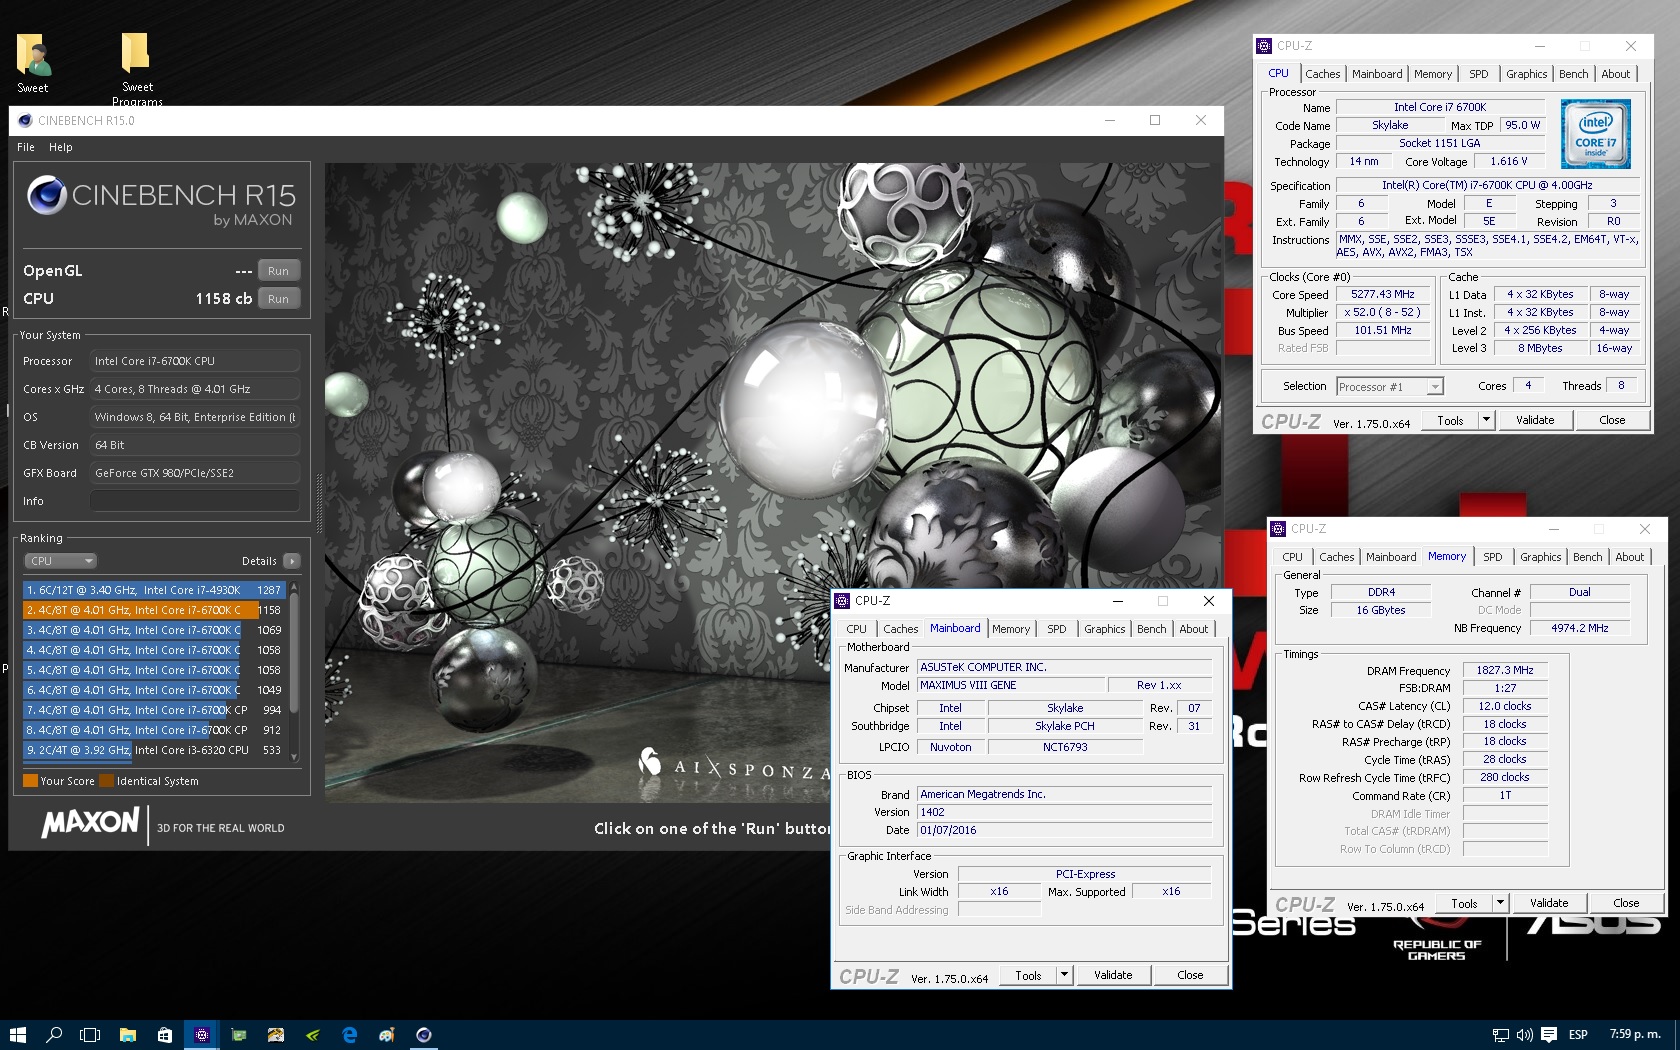The height and width of the screenshot is (1050, 1680).
Task: Open the Action Center notifications icon
Action: (1549, 1035)
